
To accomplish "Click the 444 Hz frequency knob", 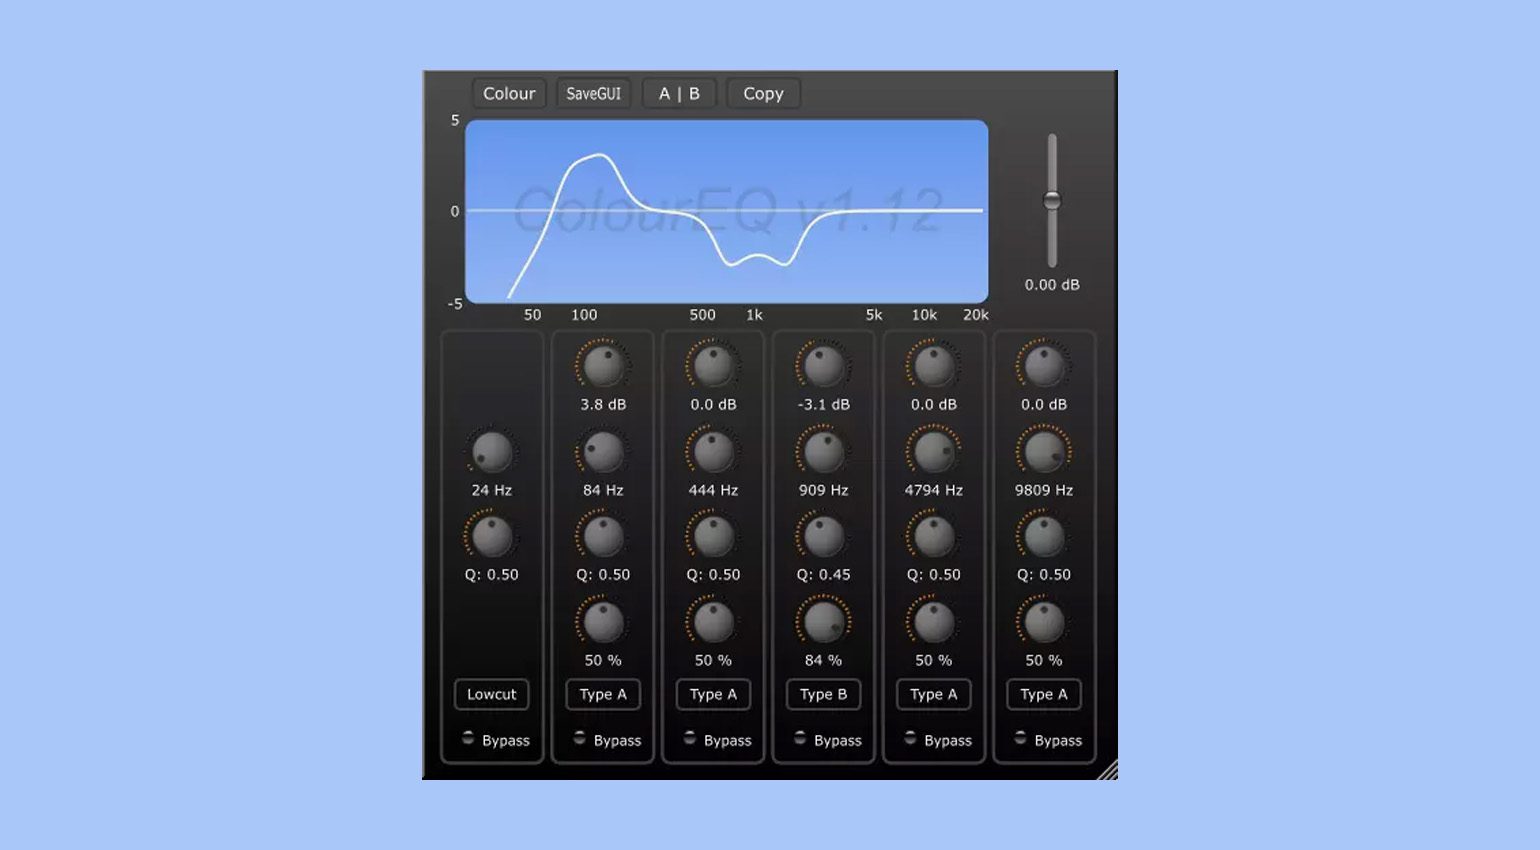I will pyautogui.click(x=713, y=453).
